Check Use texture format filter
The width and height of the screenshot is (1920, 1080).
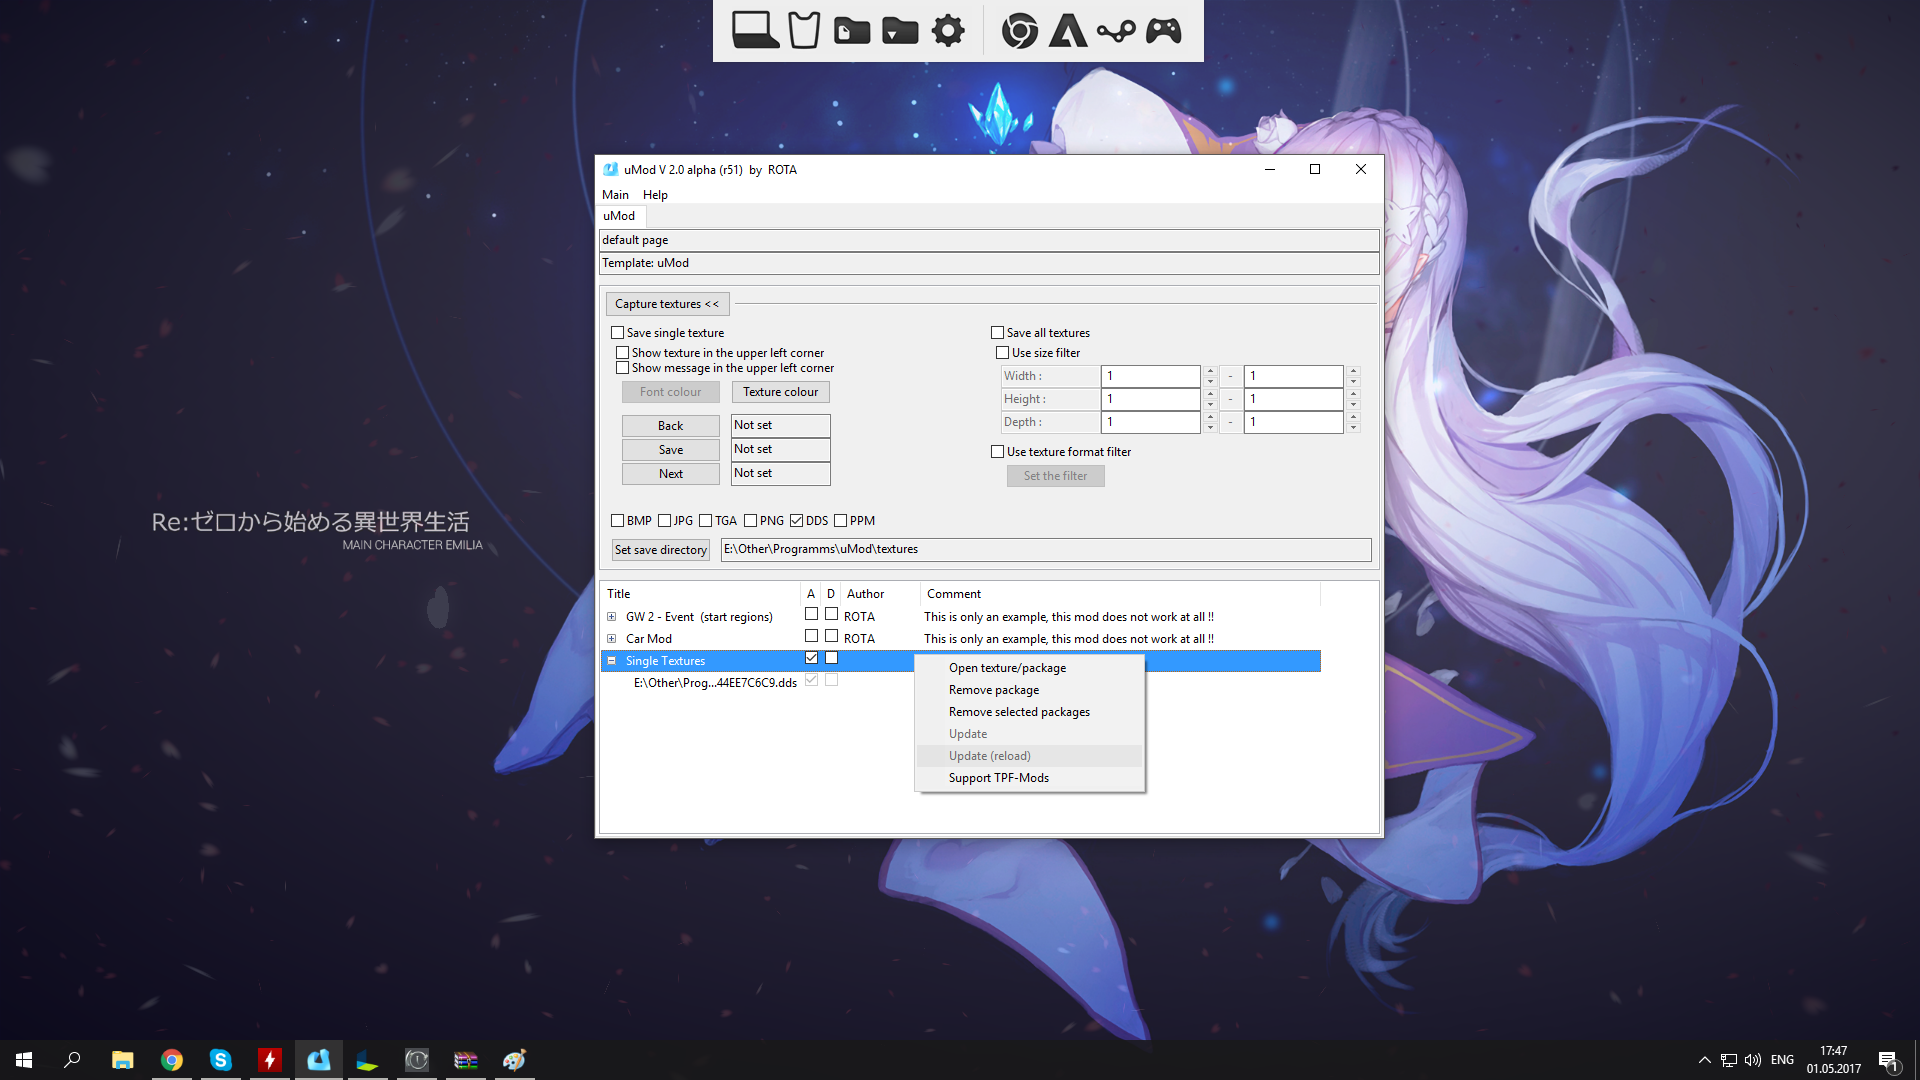(998, 452)
